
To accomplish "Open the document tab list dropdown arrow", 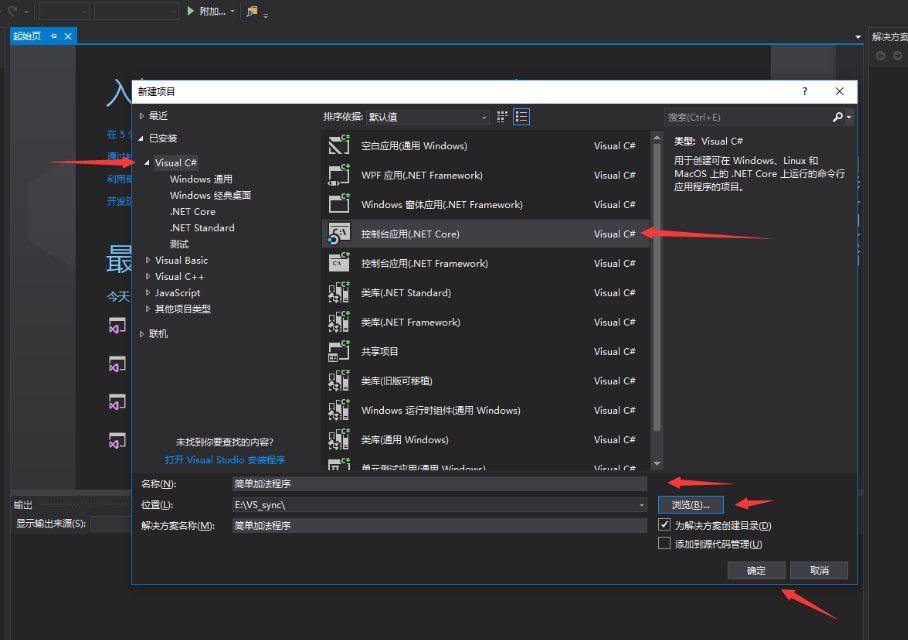I will click(858, 37).
